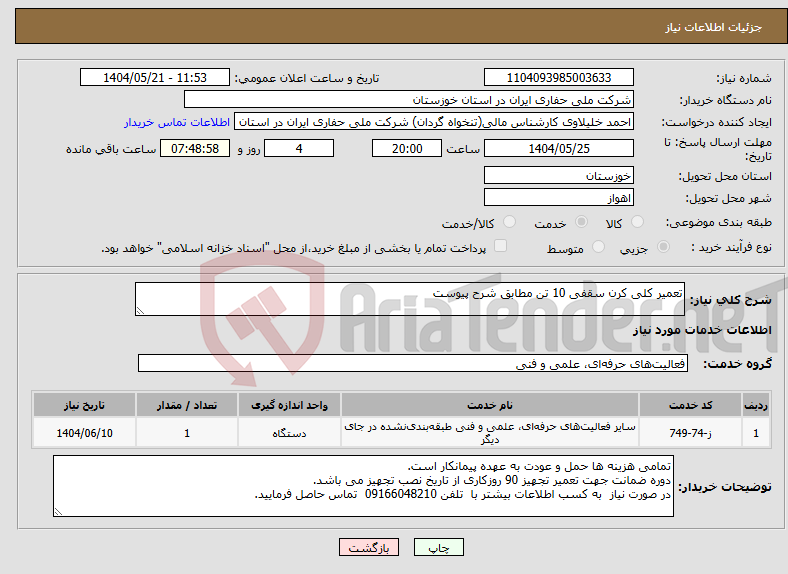Image resolution: width=788 pixels, height=574 pixels.
Task: Click the delivery province field خوزستان
Action: point(558,175)
